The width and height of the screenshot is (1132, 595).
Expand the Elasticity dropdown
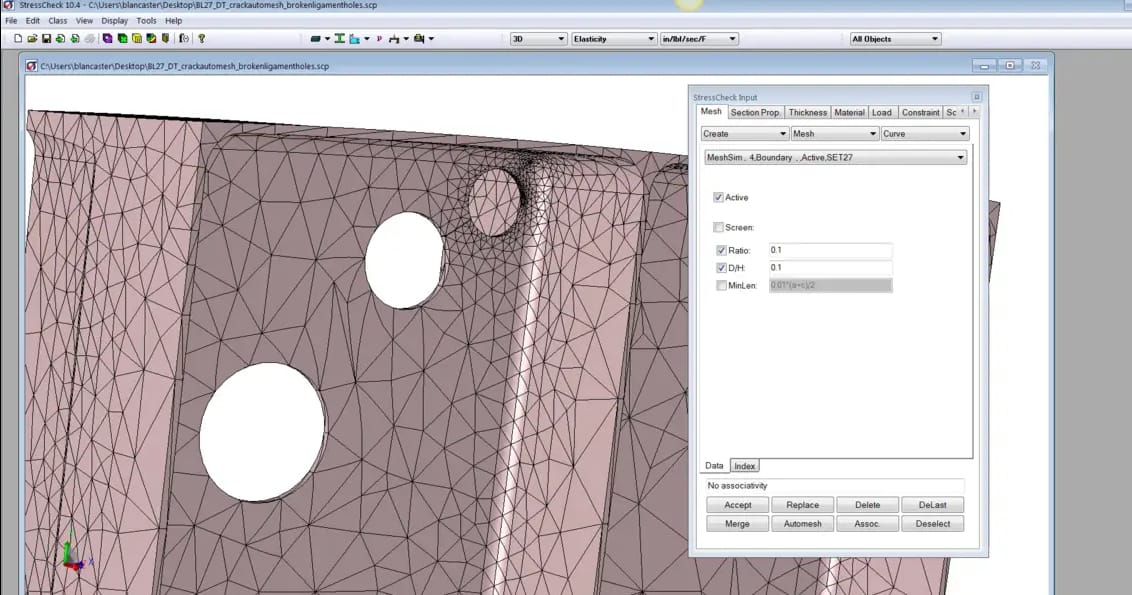(613, 38)
